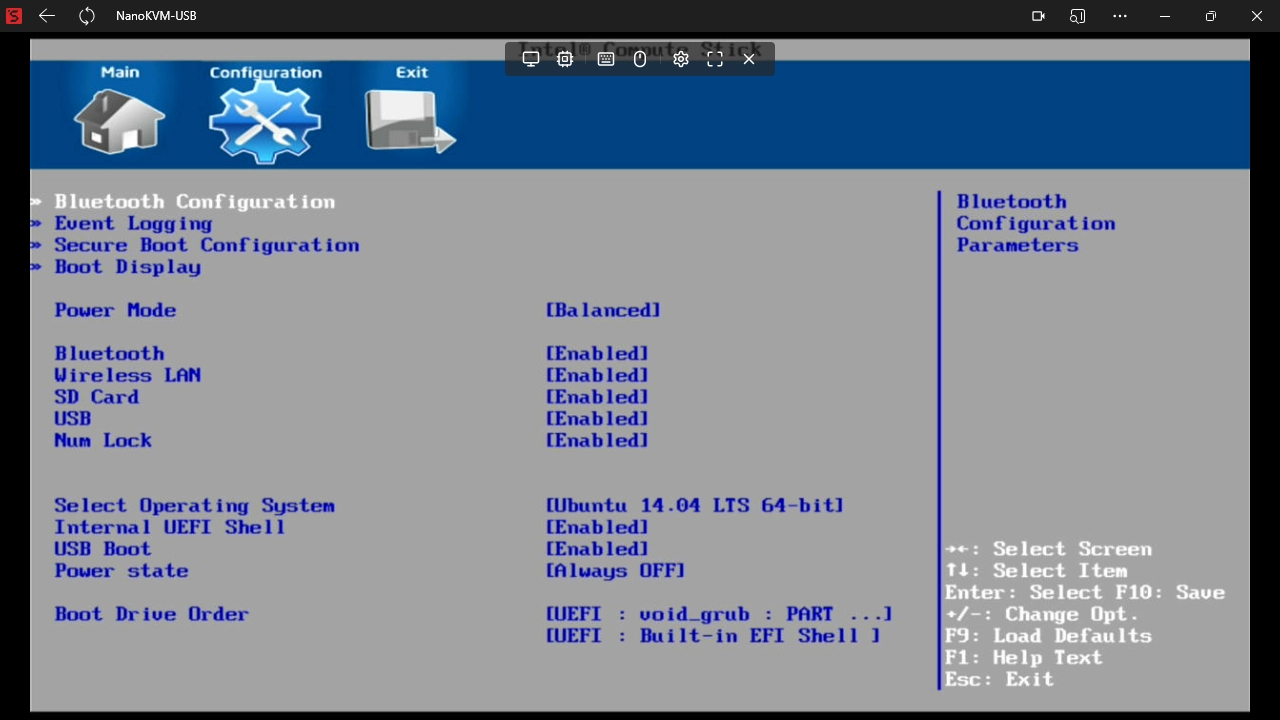Viewport: 1280px width, 720px height.
Task: Click the chip icon in NanoKVM floating toolbar
Action: coord(565,59)
